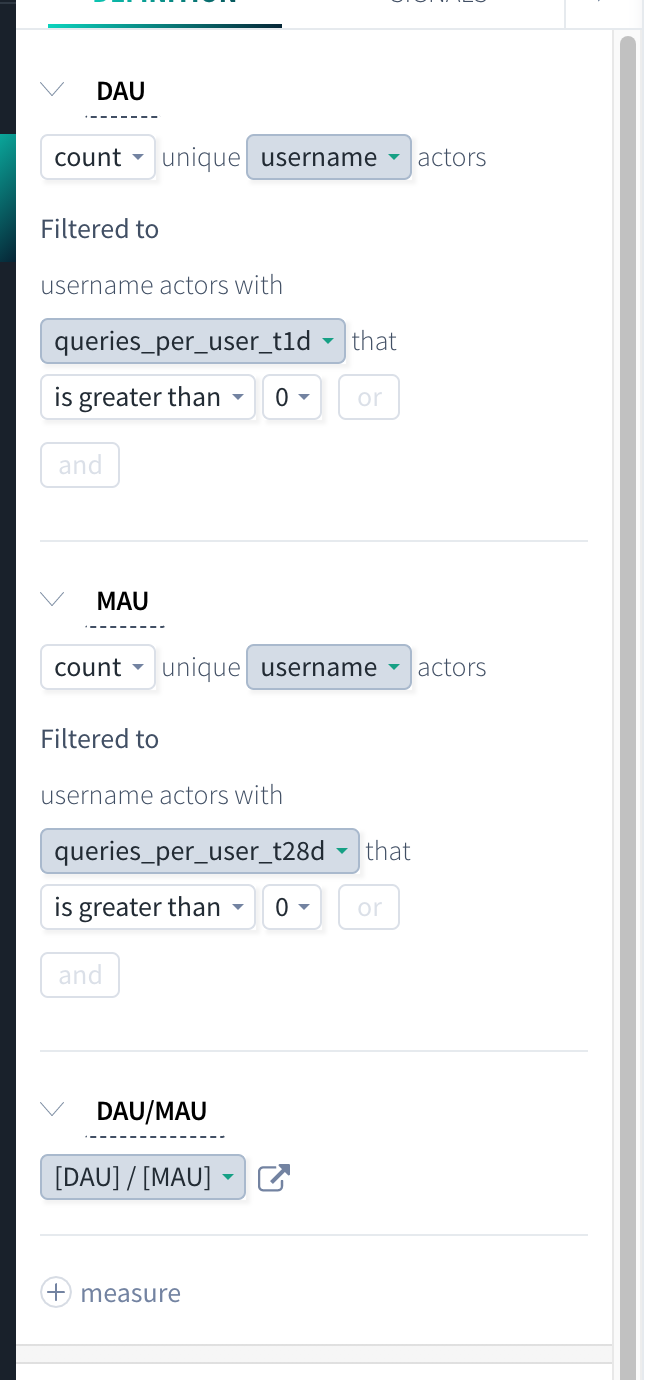The image size is (666, 1380).
Task: Collapse the DAU measure chevron
Action: click(x=52, y=89)
